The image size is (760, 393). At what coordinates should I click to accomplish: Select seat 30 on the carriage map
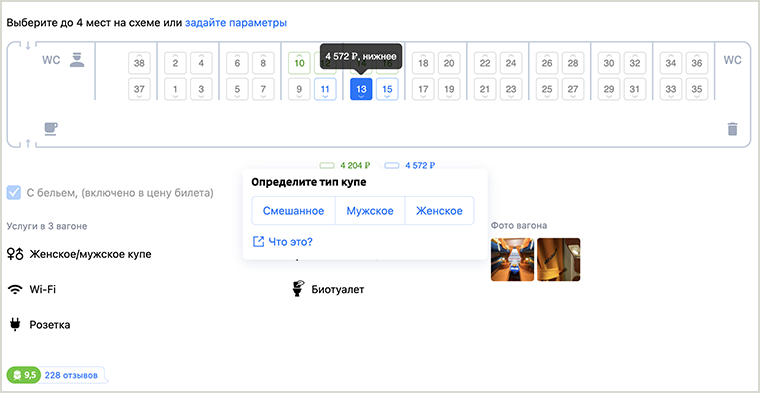point(609,63)
